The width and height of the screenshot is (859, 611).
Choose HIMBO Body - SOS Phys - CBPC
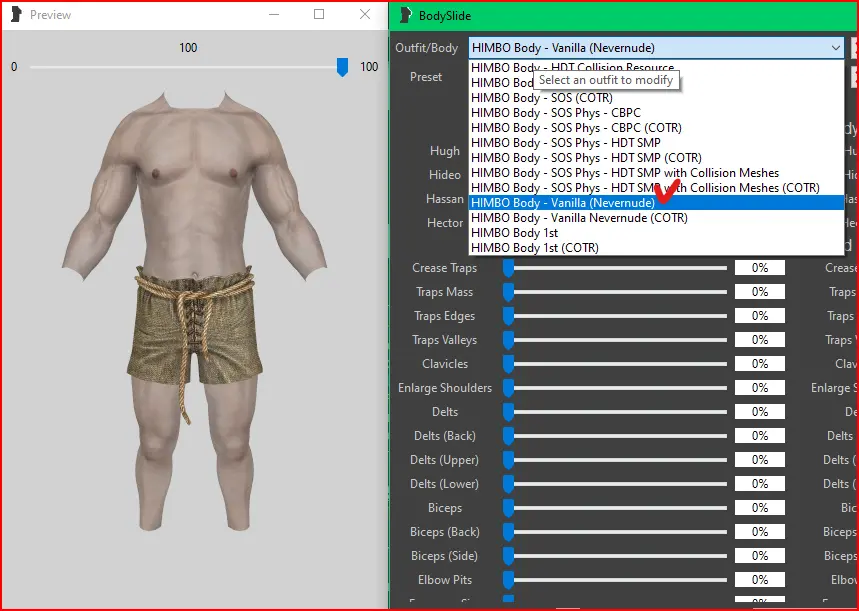[656, 112]
